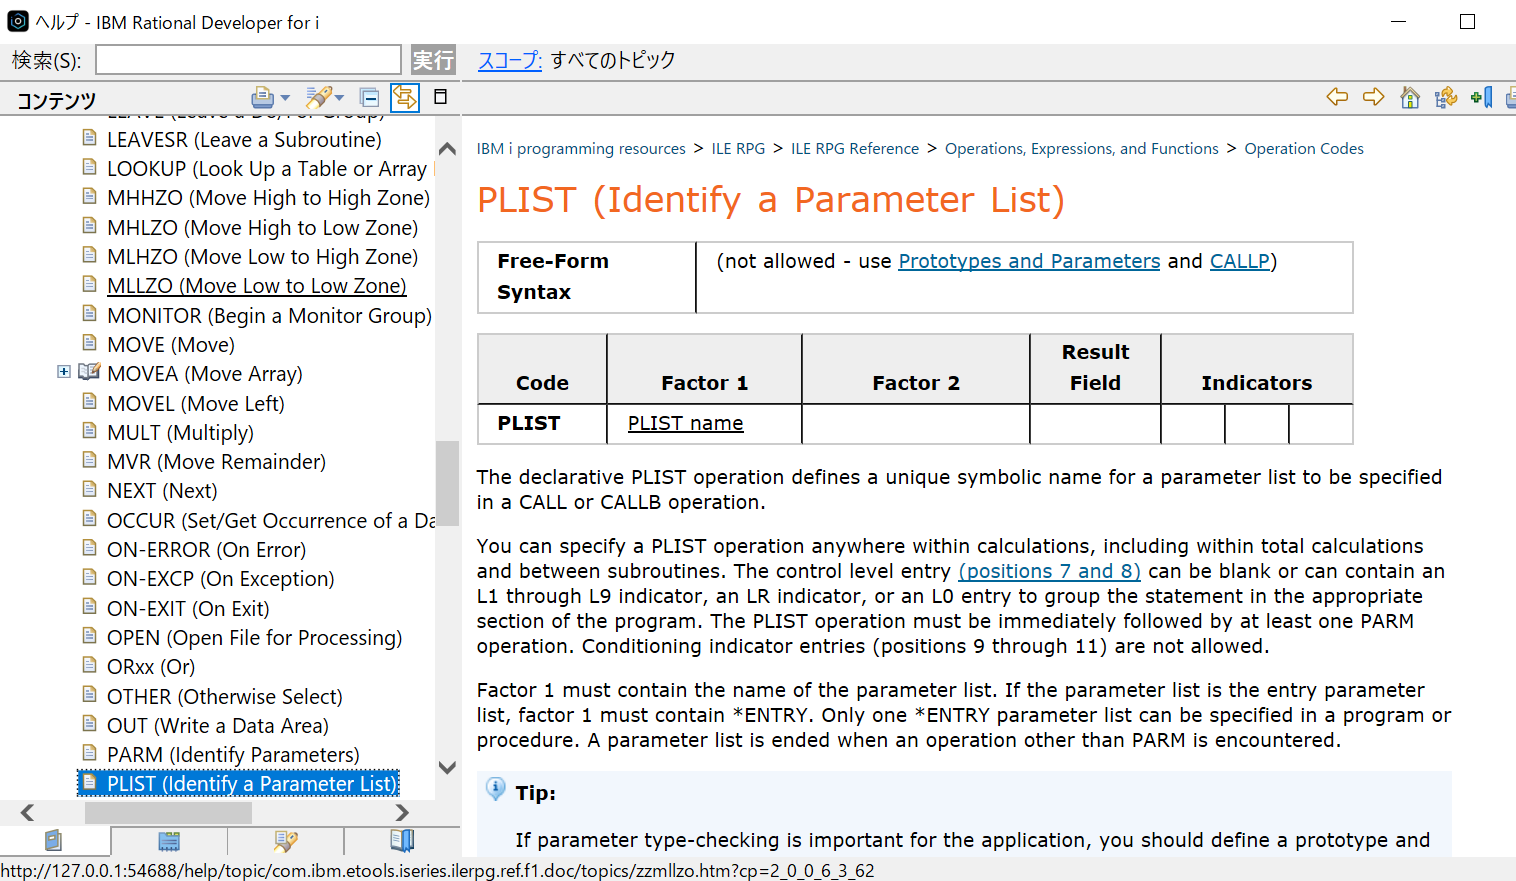The image size is (1516, 881).
Task: Switch to the Contents tab at bottom
Action: tap(54, 840)
